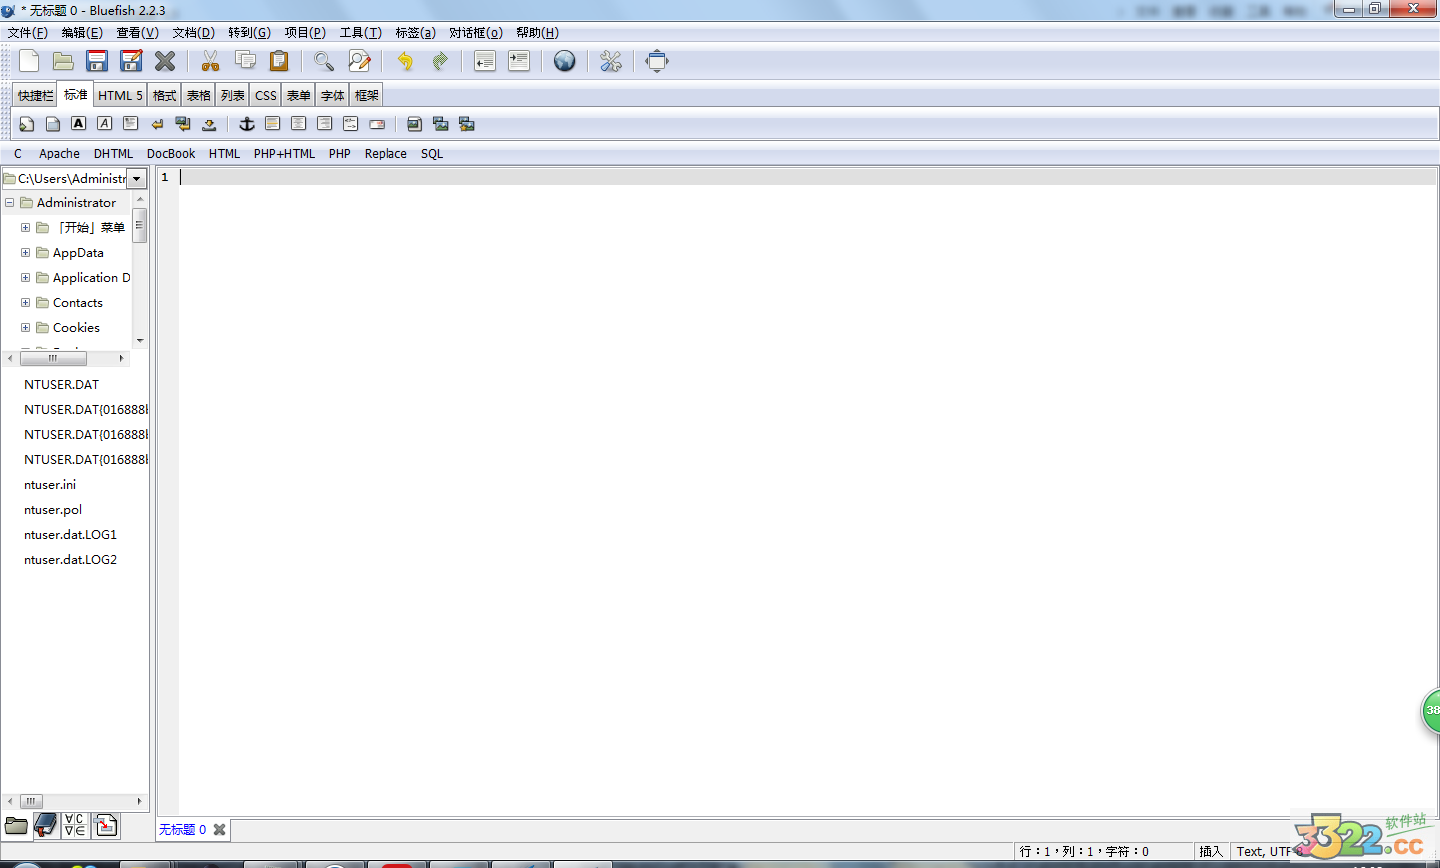Open the 文件(F) menu

[28, 33]
